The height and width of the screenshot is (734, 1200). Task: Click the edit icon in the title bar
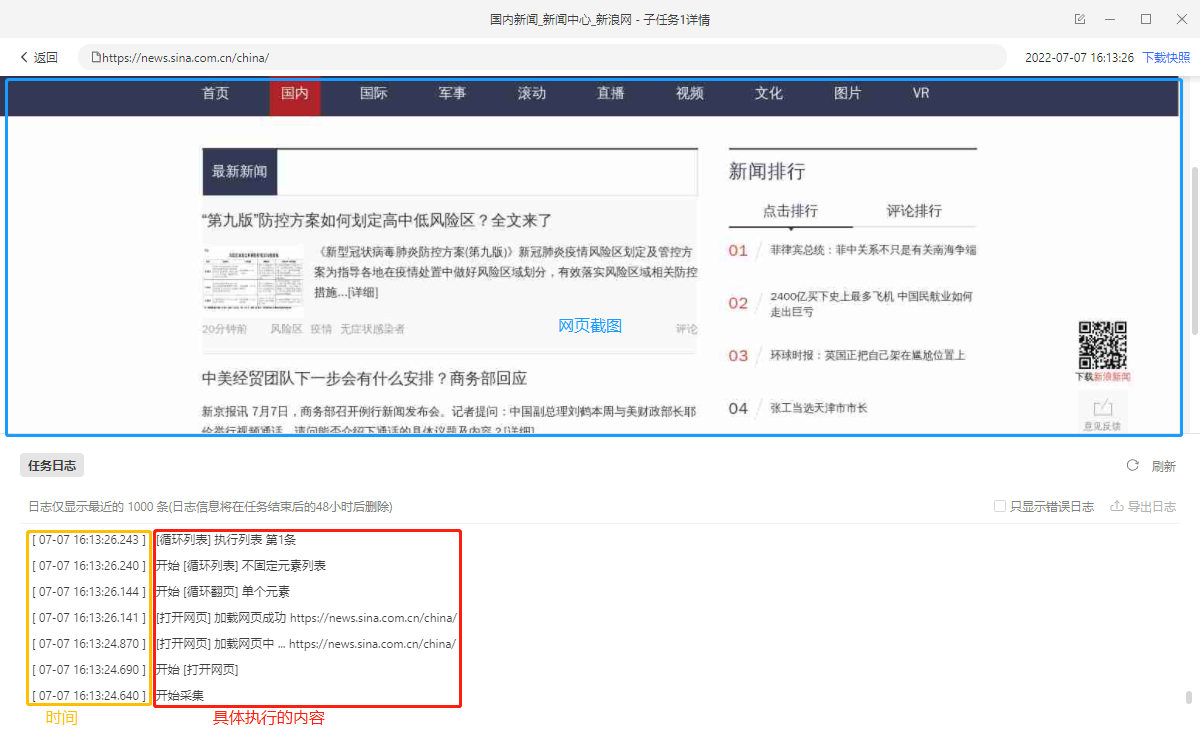[1080, 19]
